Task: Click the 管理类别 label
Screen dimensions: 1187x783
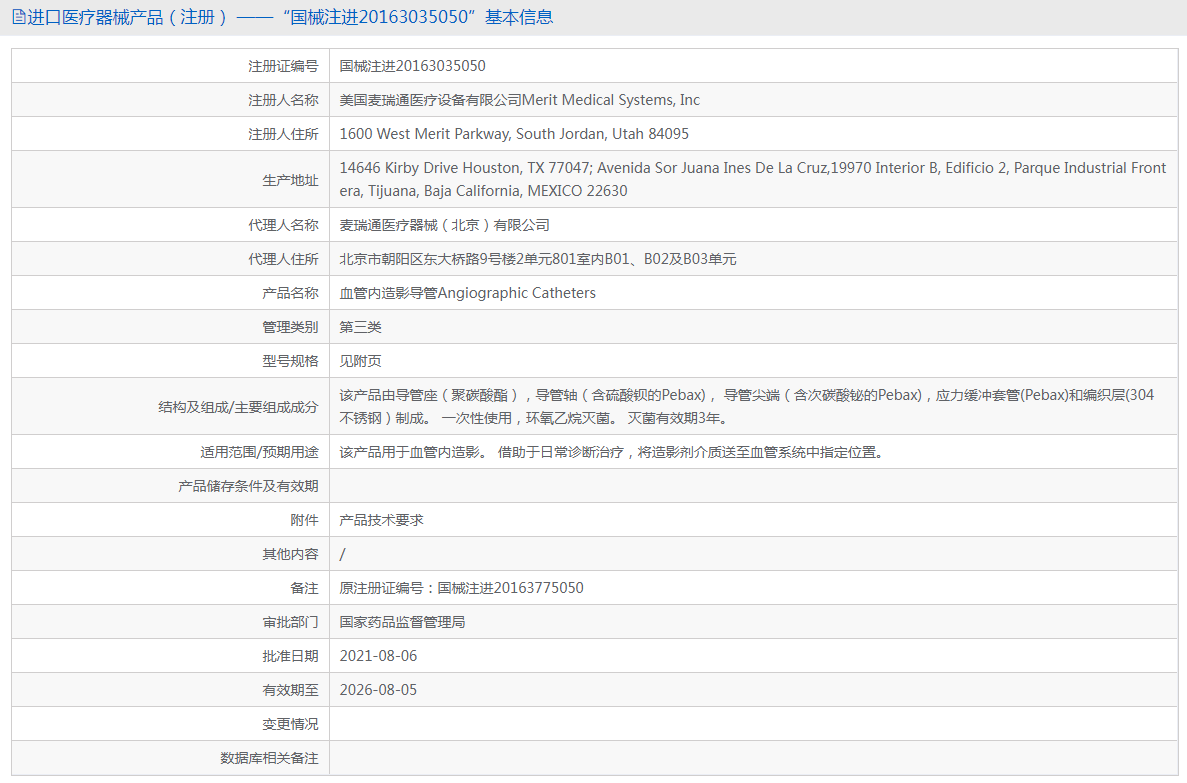Action: 291,327
